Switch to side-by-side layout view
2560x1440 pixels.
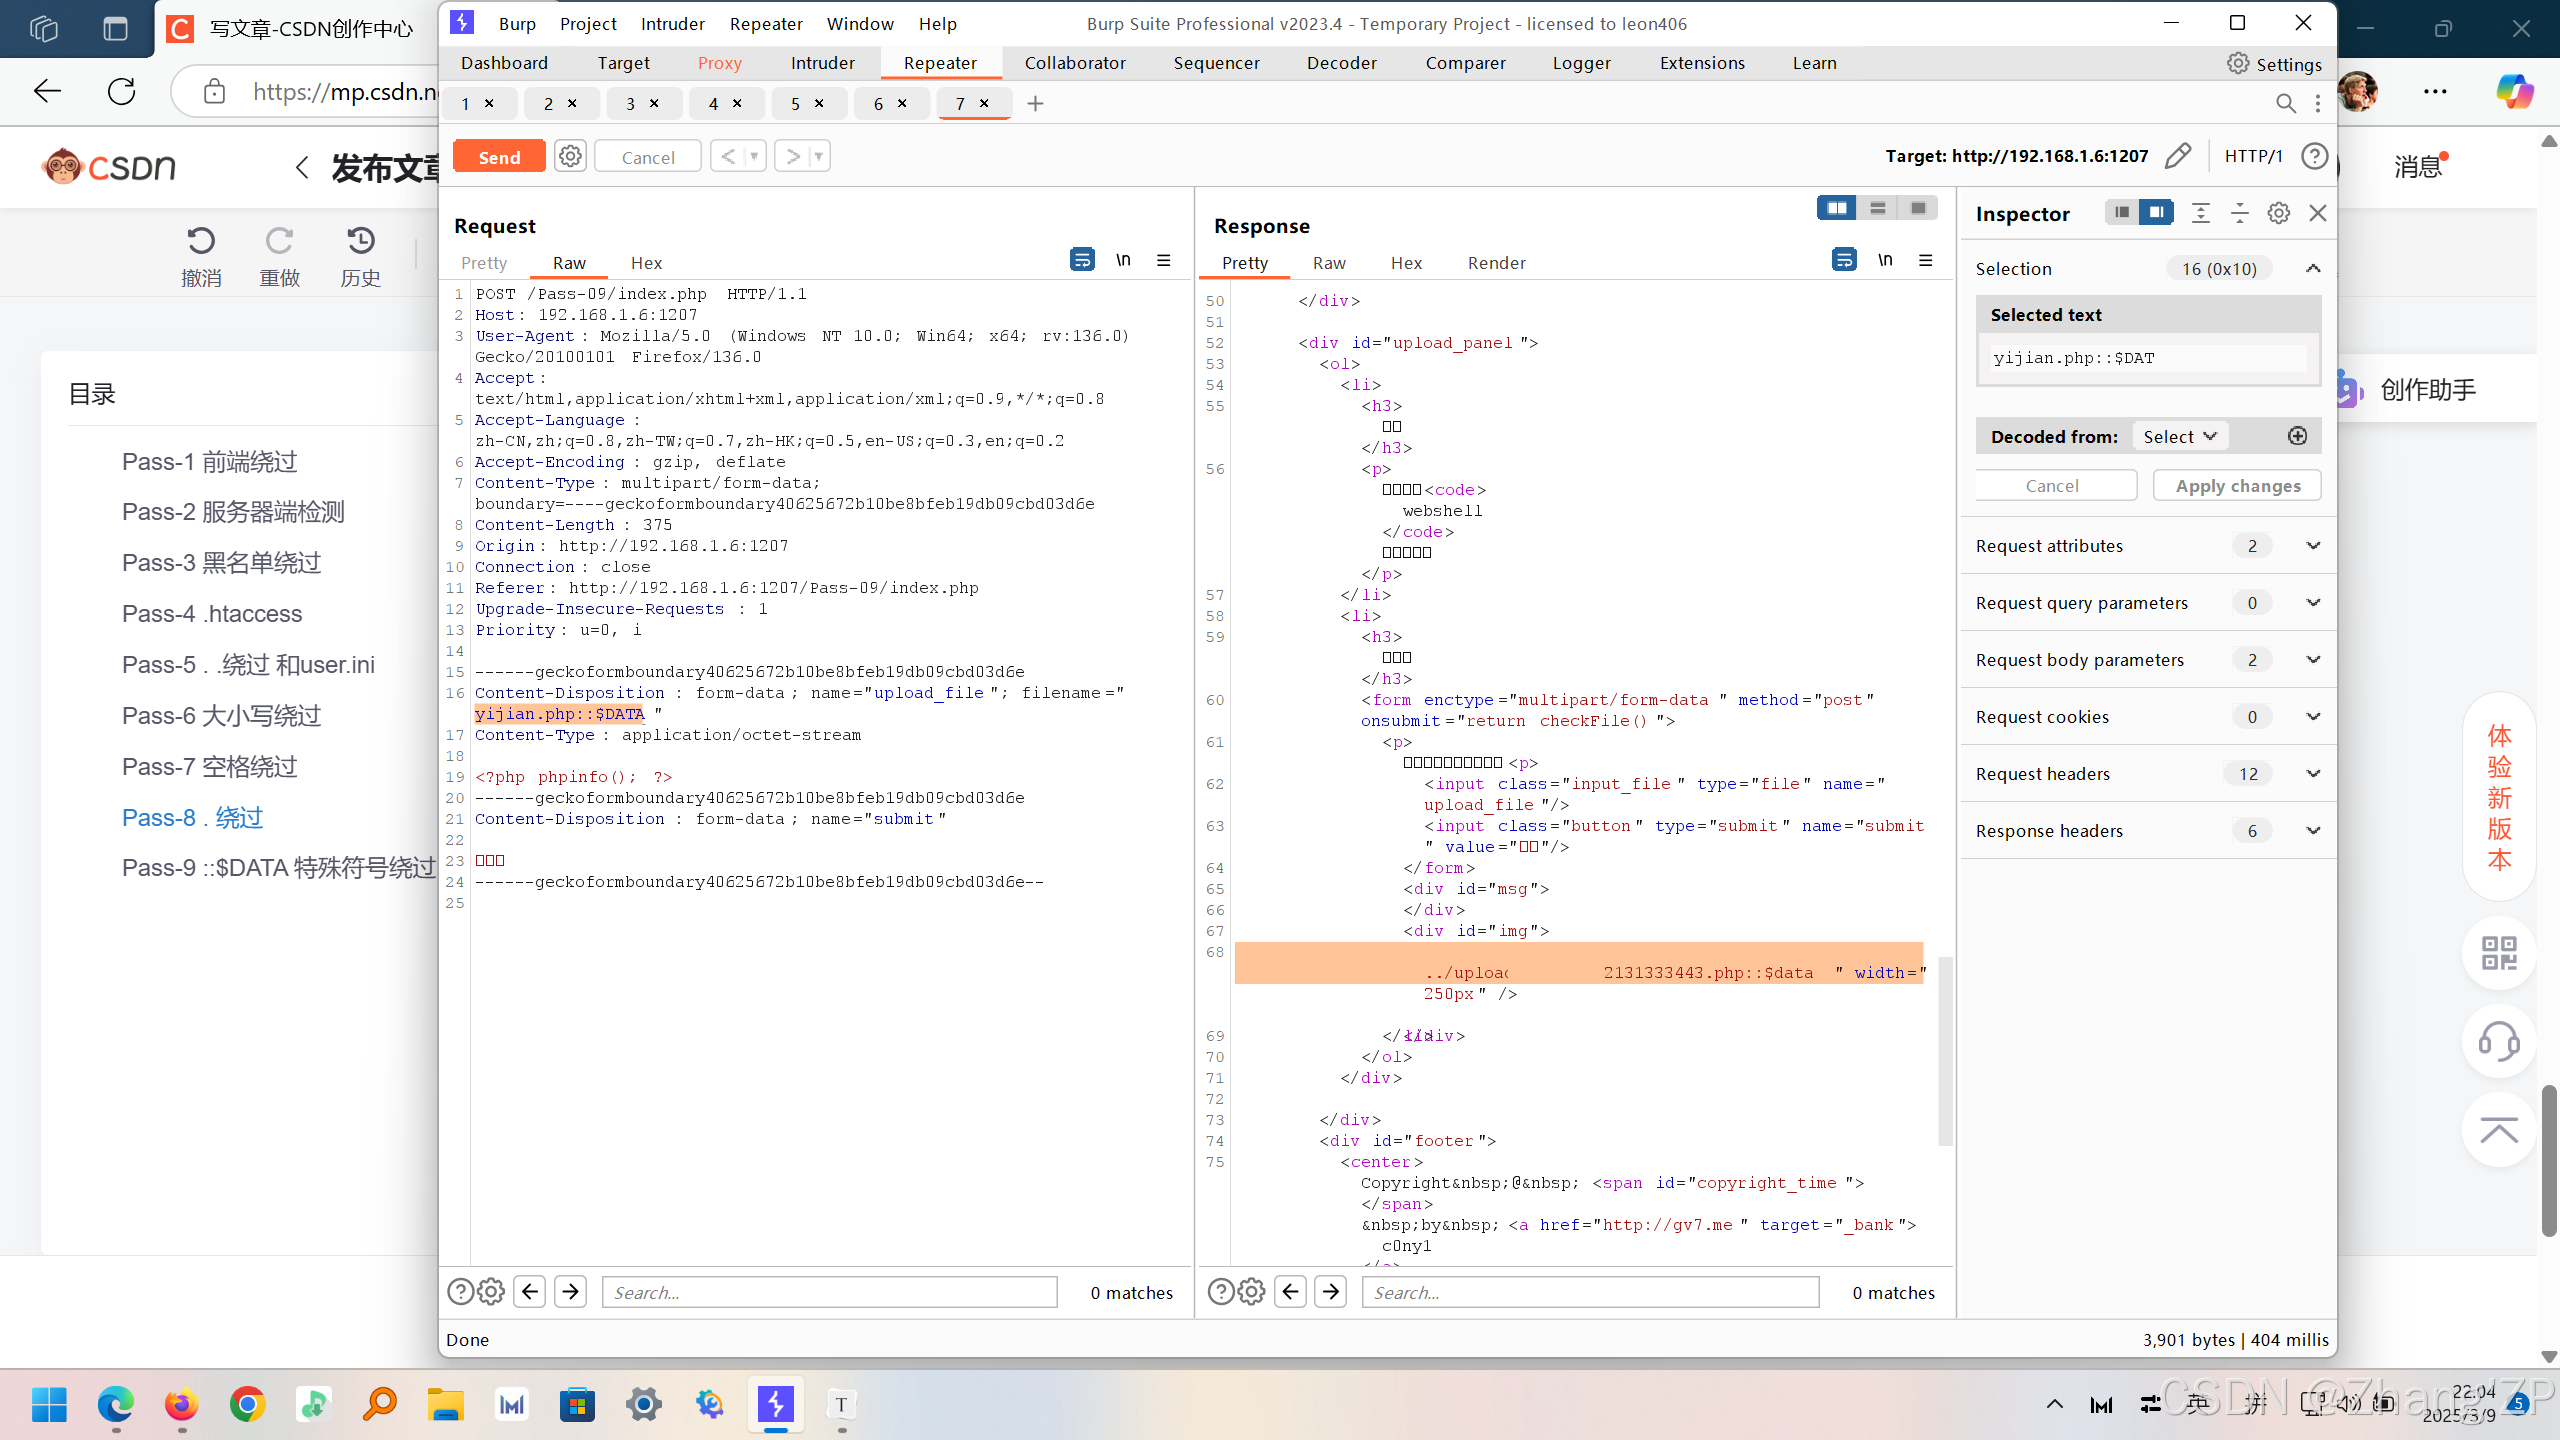[1836, 208]
